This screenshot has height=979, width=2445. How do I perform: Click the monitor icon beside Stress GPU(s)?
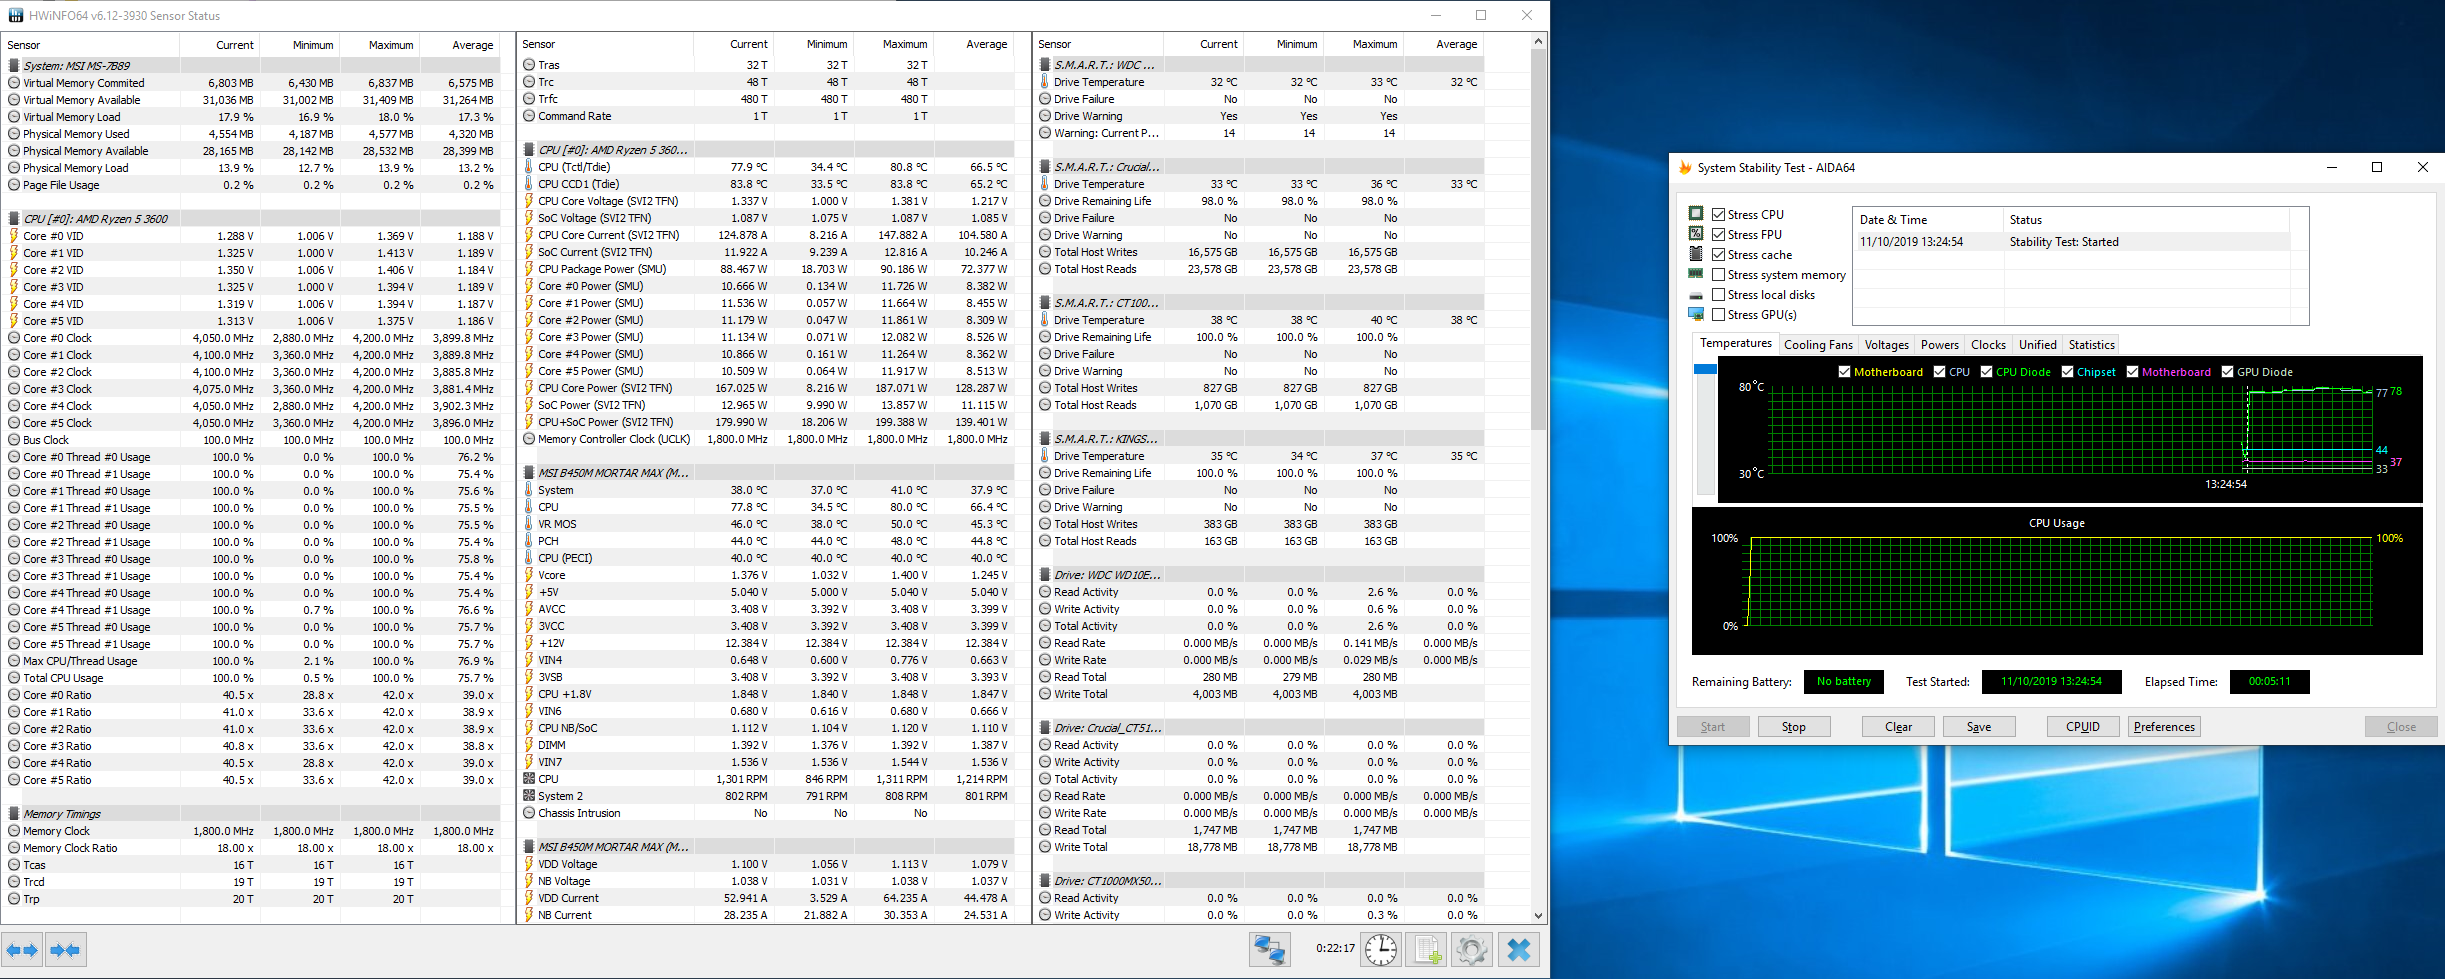pos(1696,314)
